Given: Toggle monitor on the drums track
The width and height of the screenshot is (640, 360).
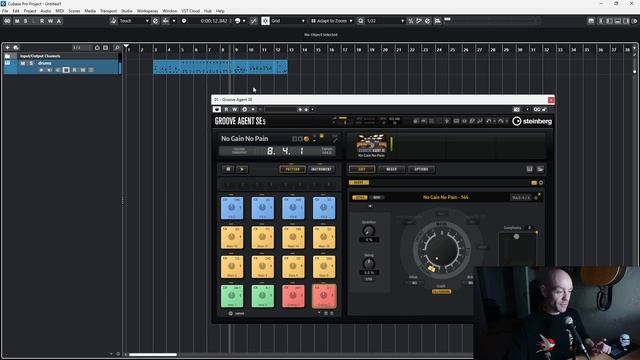Looking at the screenshot, I should 49,70.
